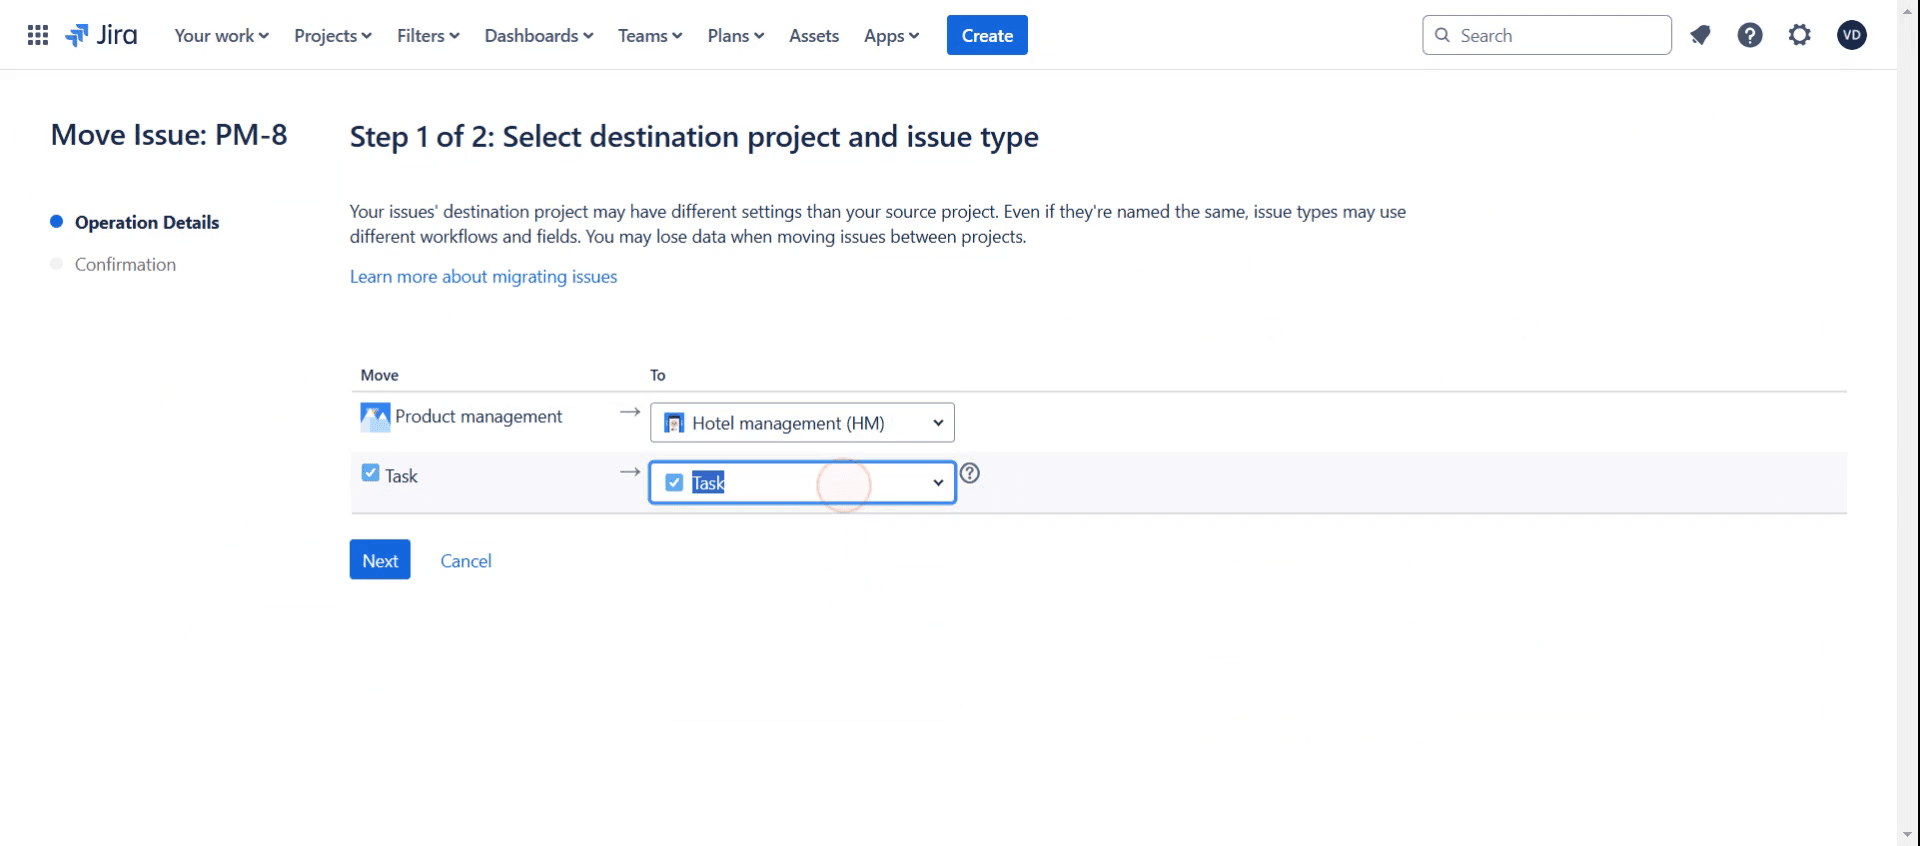
Task: Expand the Projects menu
Action: [332, 36]
